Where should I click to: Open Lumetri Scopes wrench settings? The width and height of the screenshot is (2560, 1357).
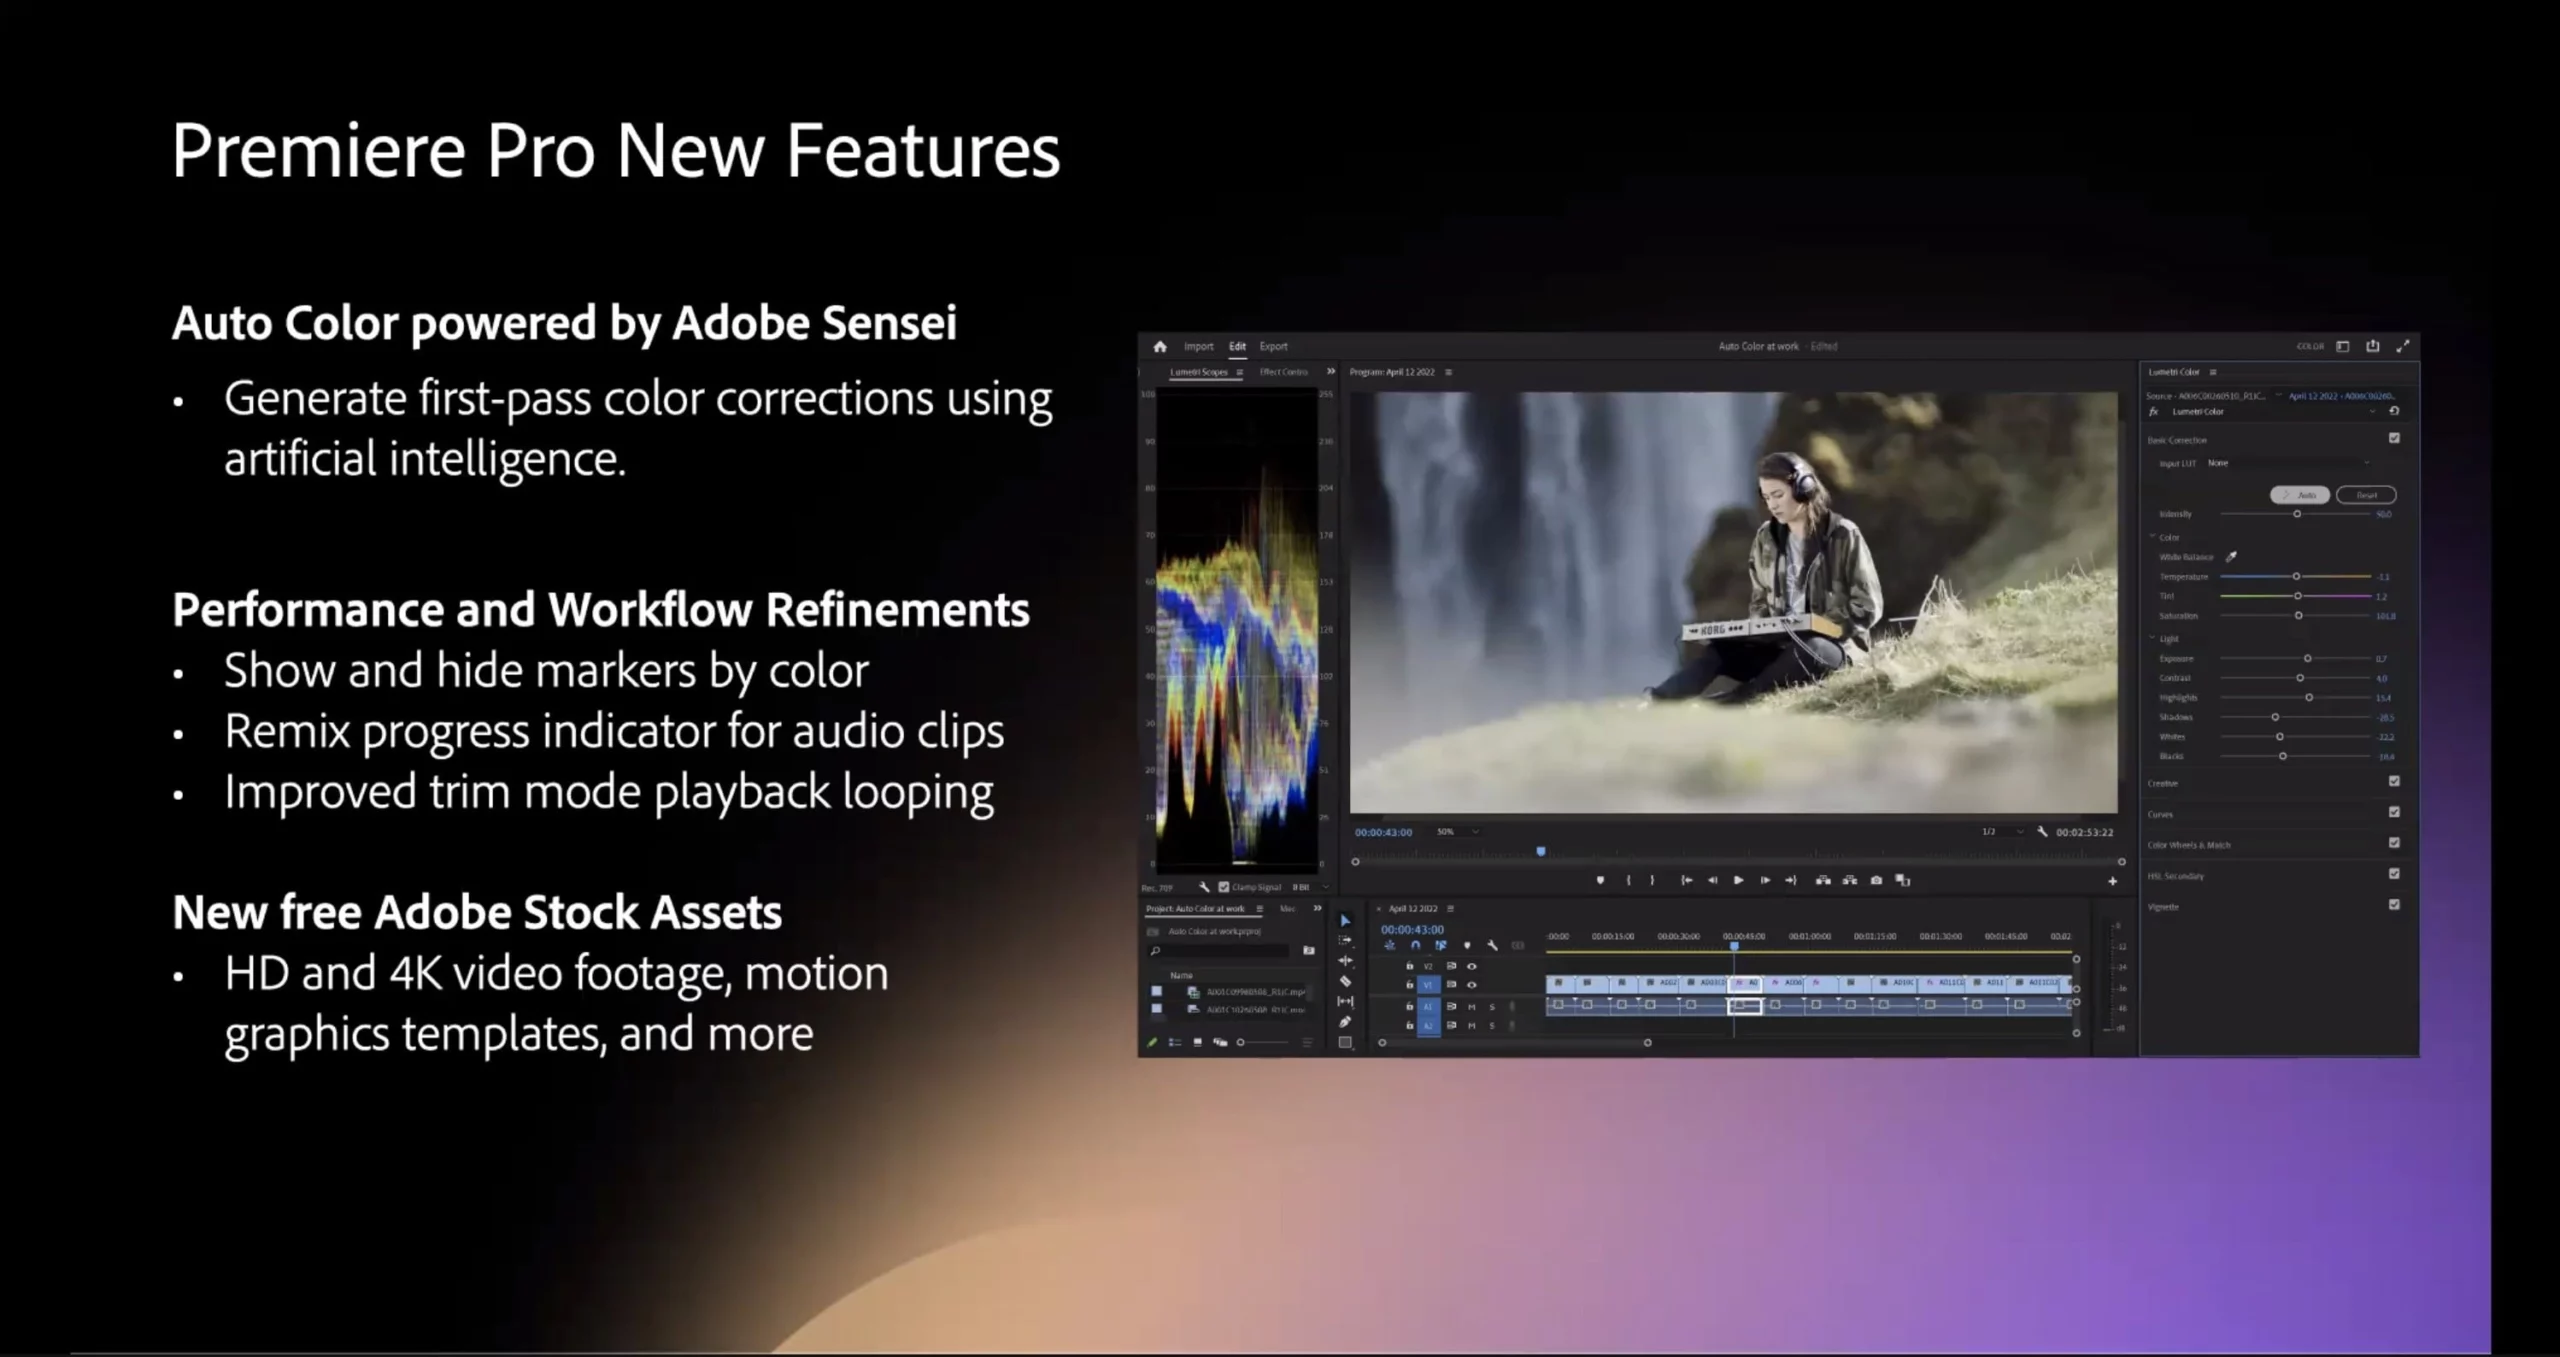click(x=1204, y=887)
